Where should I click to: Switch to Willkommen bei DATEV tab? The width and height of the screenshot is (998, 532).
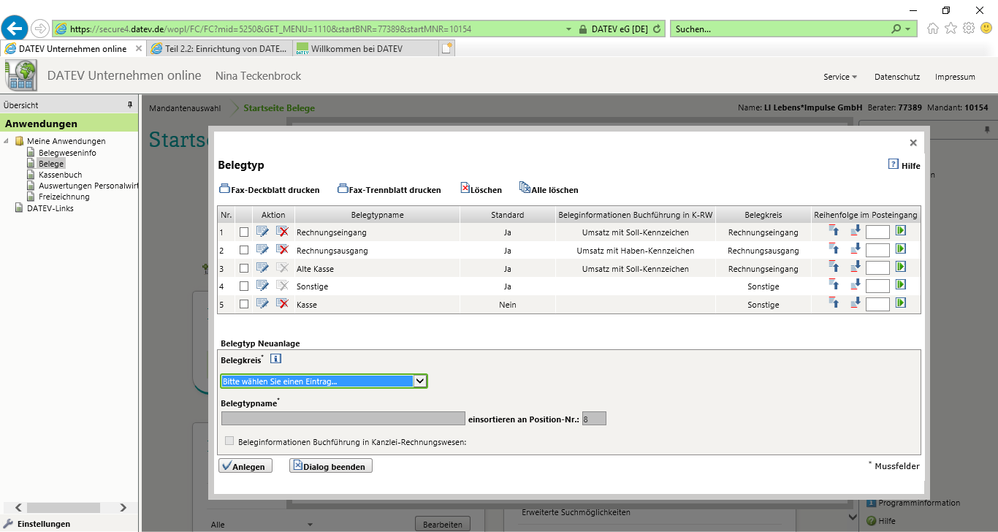click(365, 48)
